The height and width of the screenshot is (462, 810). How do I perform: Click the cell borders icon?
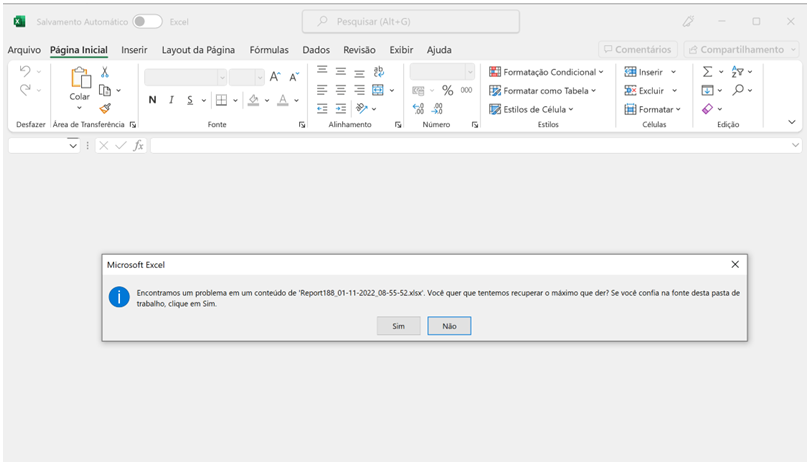[222, 100]
